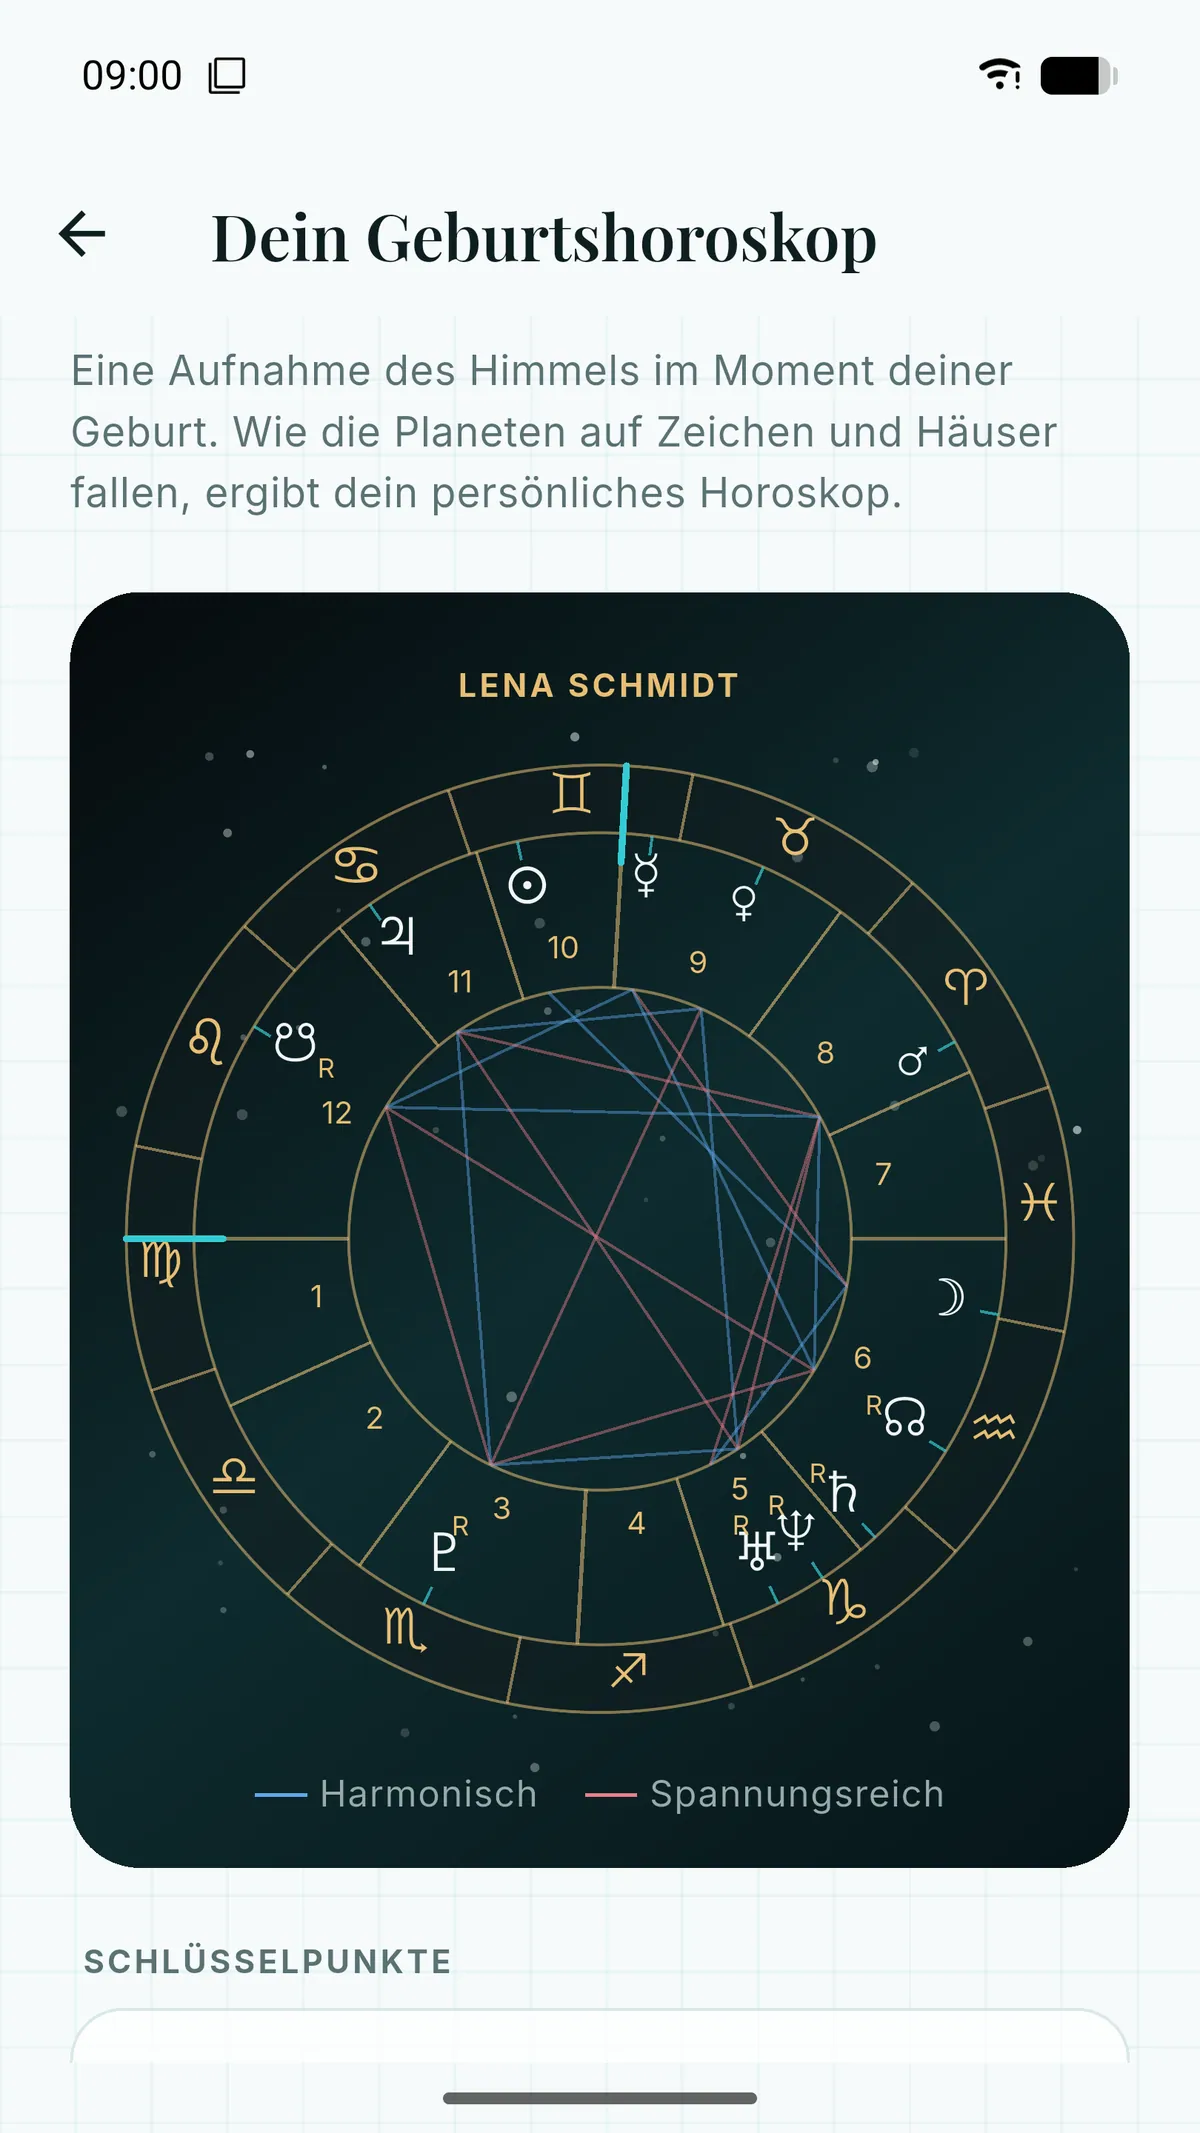Select the Gemini zodiac sign
The height and width of the screenshot is (2133, 1200).
click(571, 793)
